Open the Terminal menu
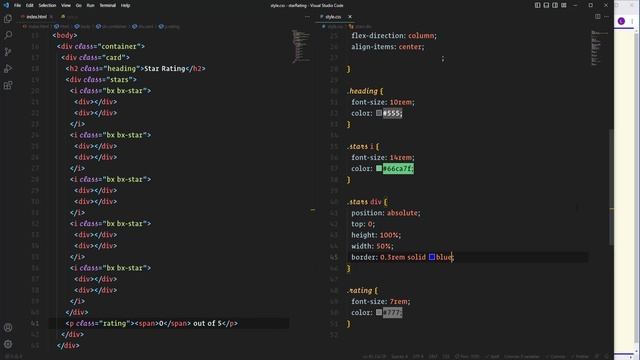The width and height of the screenshot is (640, 360). (107, 5)
